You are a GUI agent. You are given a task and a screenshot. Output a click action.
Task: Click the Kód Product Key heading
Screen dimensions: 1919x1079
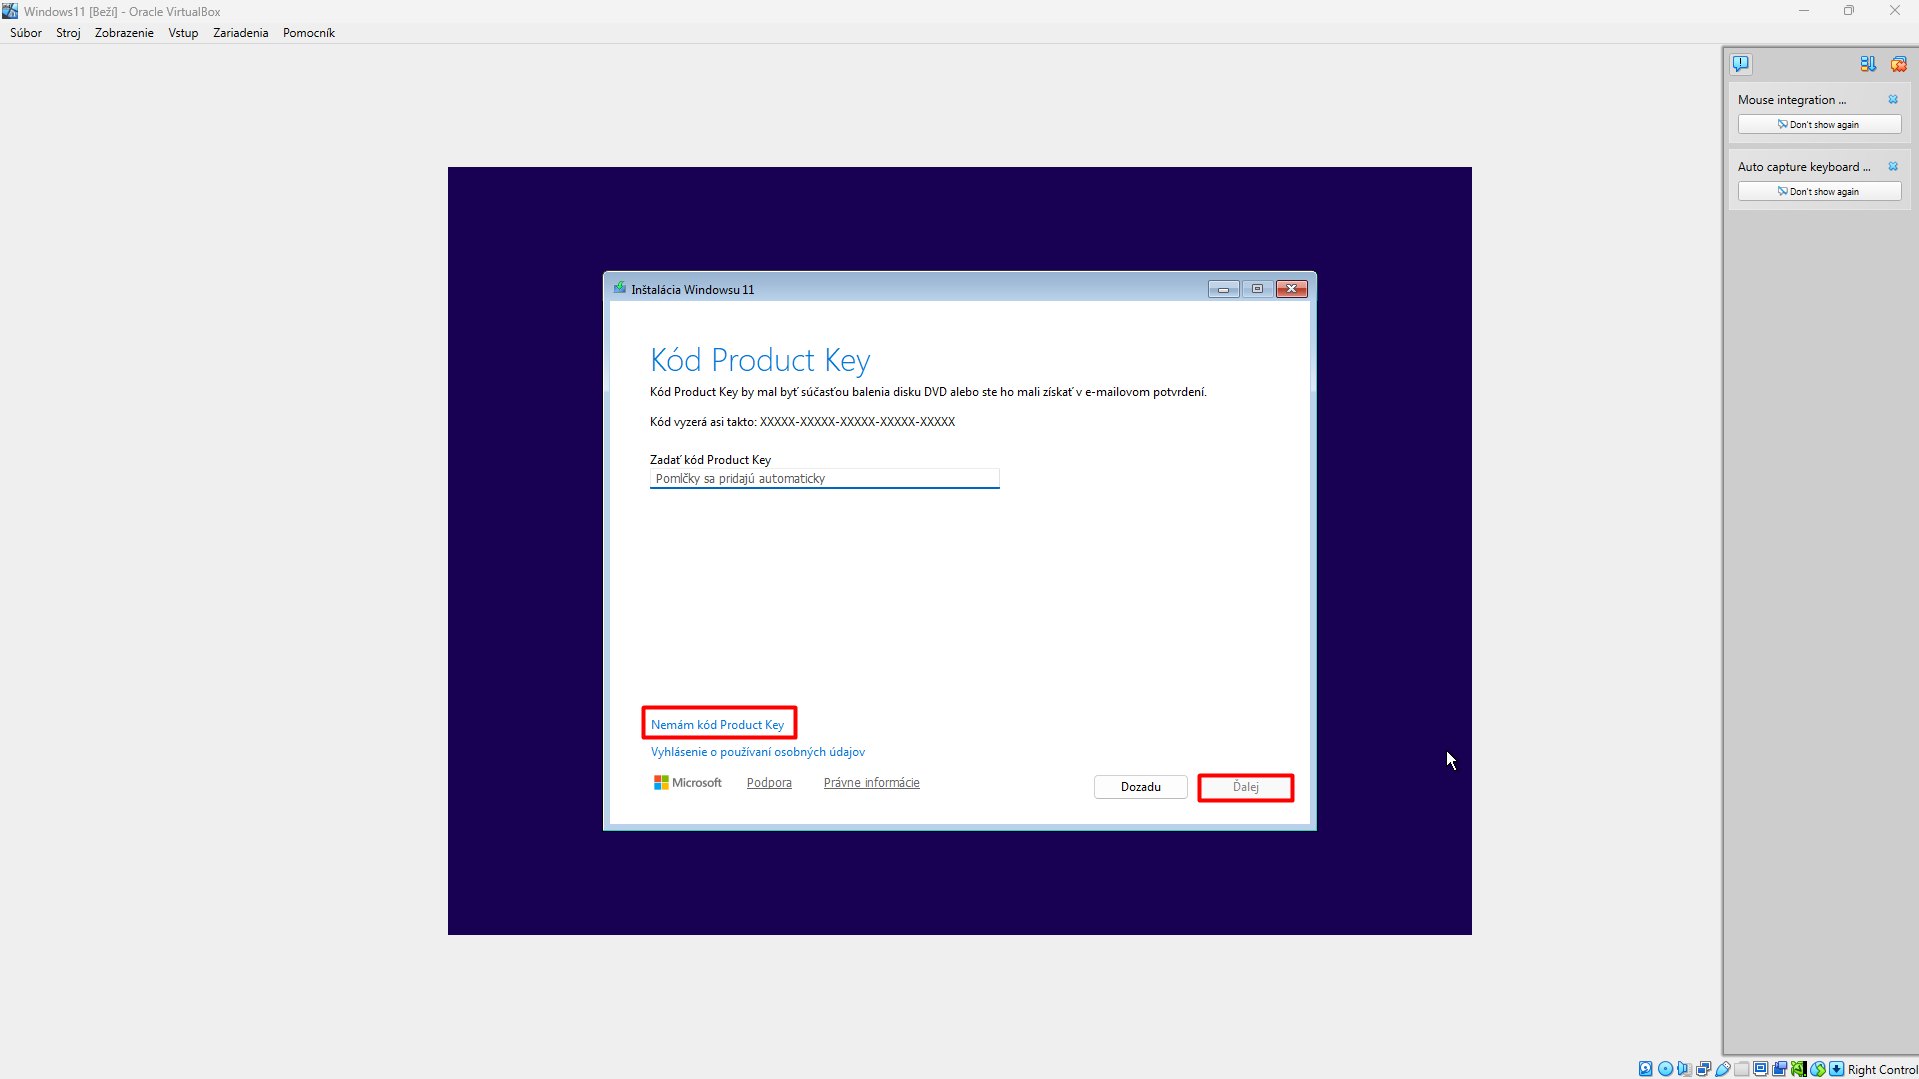tap(760, 360)
